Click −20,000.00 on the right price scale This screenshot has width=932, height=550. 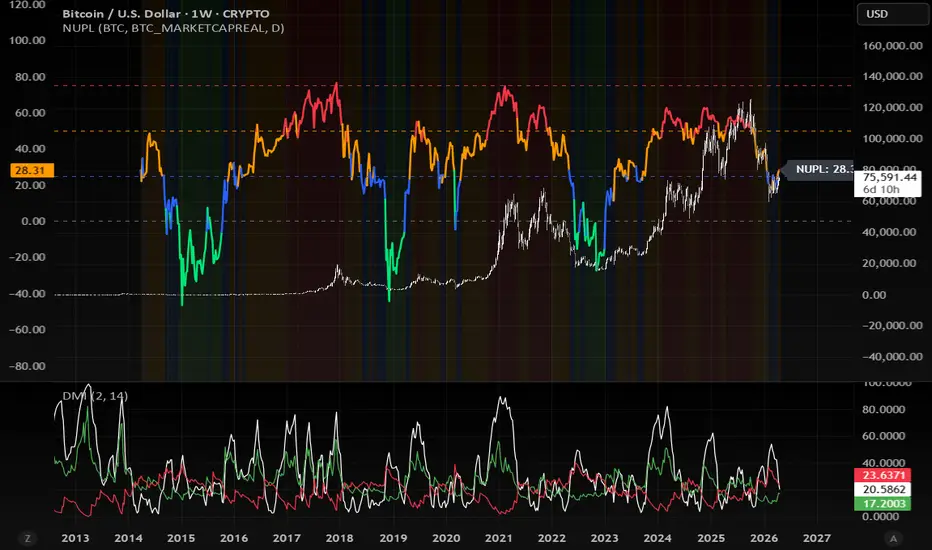(x=892, y=325)
